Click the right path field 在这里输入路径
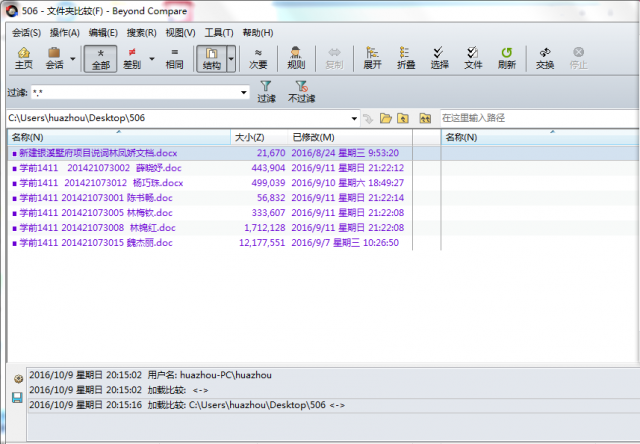 [x=540, y=118]
